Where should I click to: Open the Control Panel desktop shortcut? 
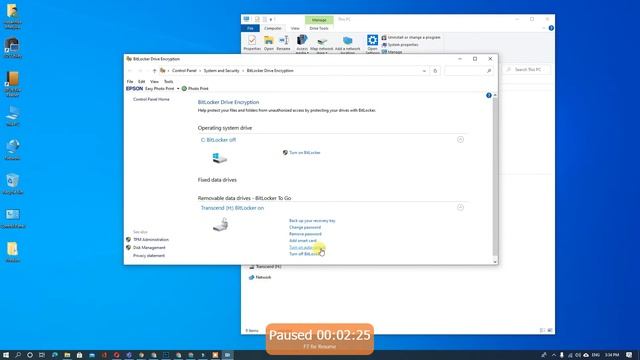pyautogui.click(x=13, y=218)
